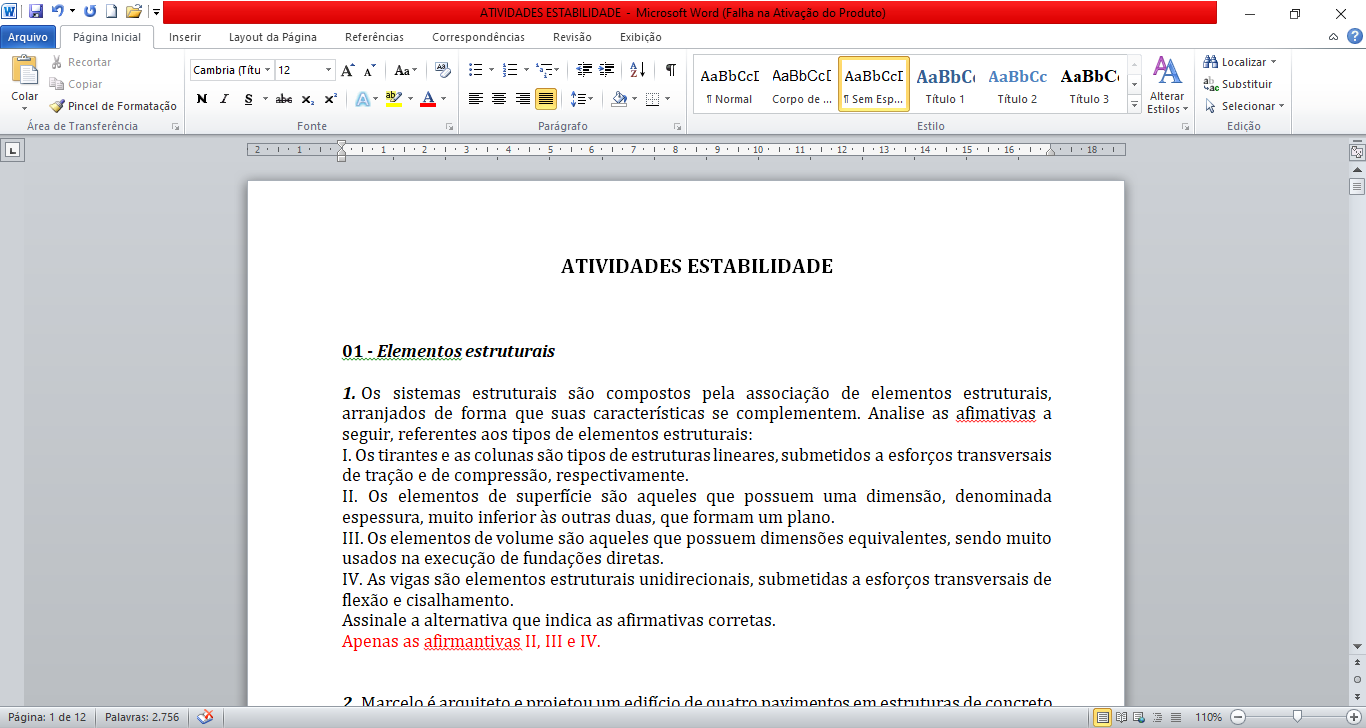
Task: Center align the paragraph text
Action: click(499, 99)
